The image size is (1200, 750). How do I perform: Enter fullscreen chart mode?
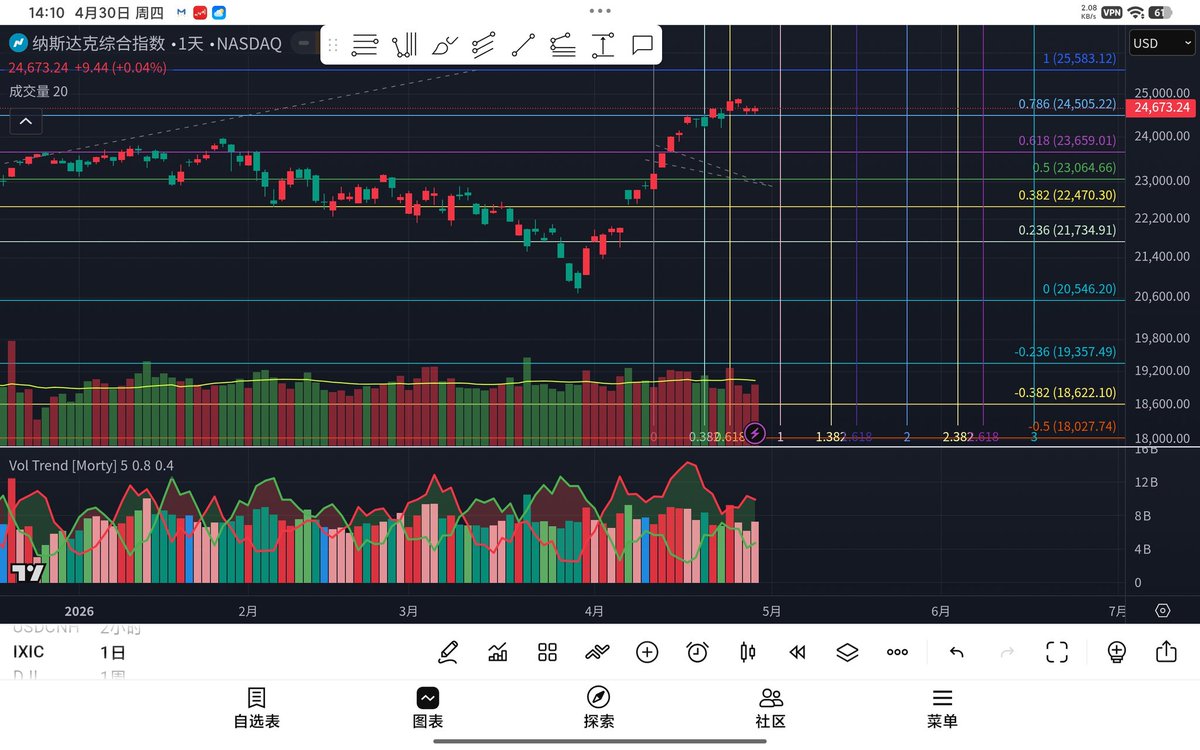click(x=1057, y=652)
